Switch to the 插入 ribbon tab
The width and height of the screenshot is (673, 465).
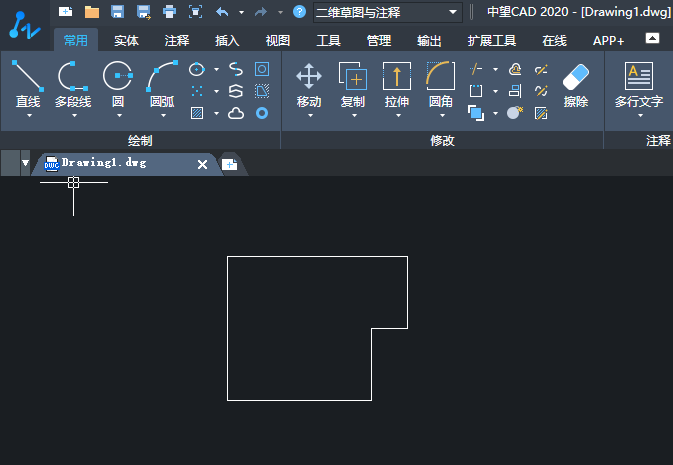(227, 40)
